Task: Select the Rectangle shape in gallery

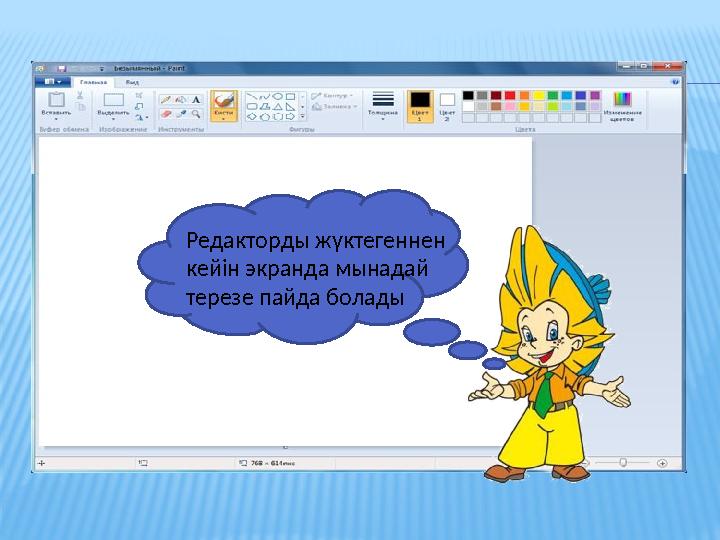Action: point(290,96)
